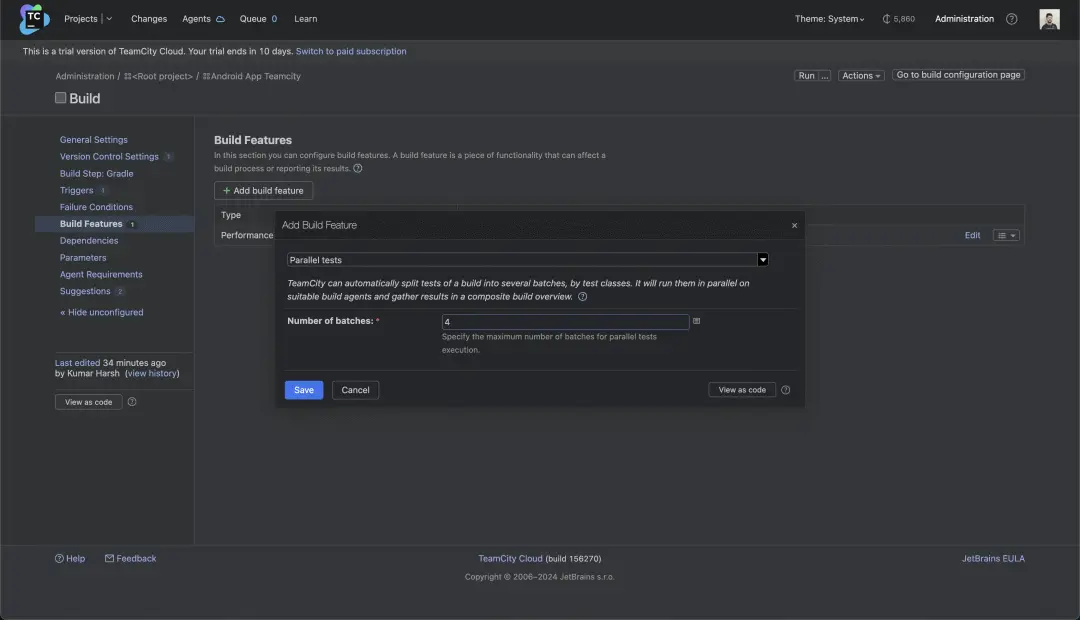Click the user avatar thumbnail
The height and width of the screenshot is (620, 1080).
(1049, 19)
